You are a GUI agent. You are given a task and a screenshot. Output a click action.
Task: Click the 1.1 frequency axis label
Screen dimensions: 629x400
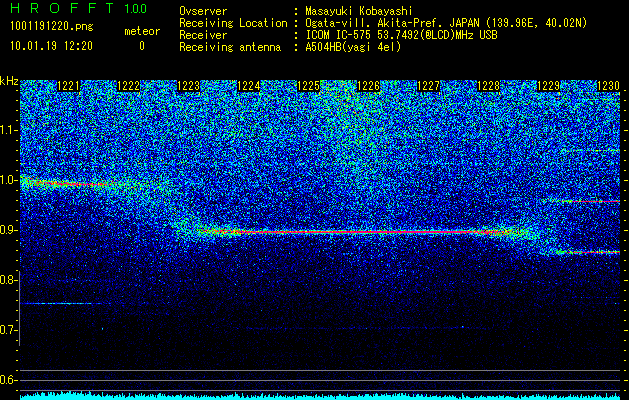coord(8,130)
